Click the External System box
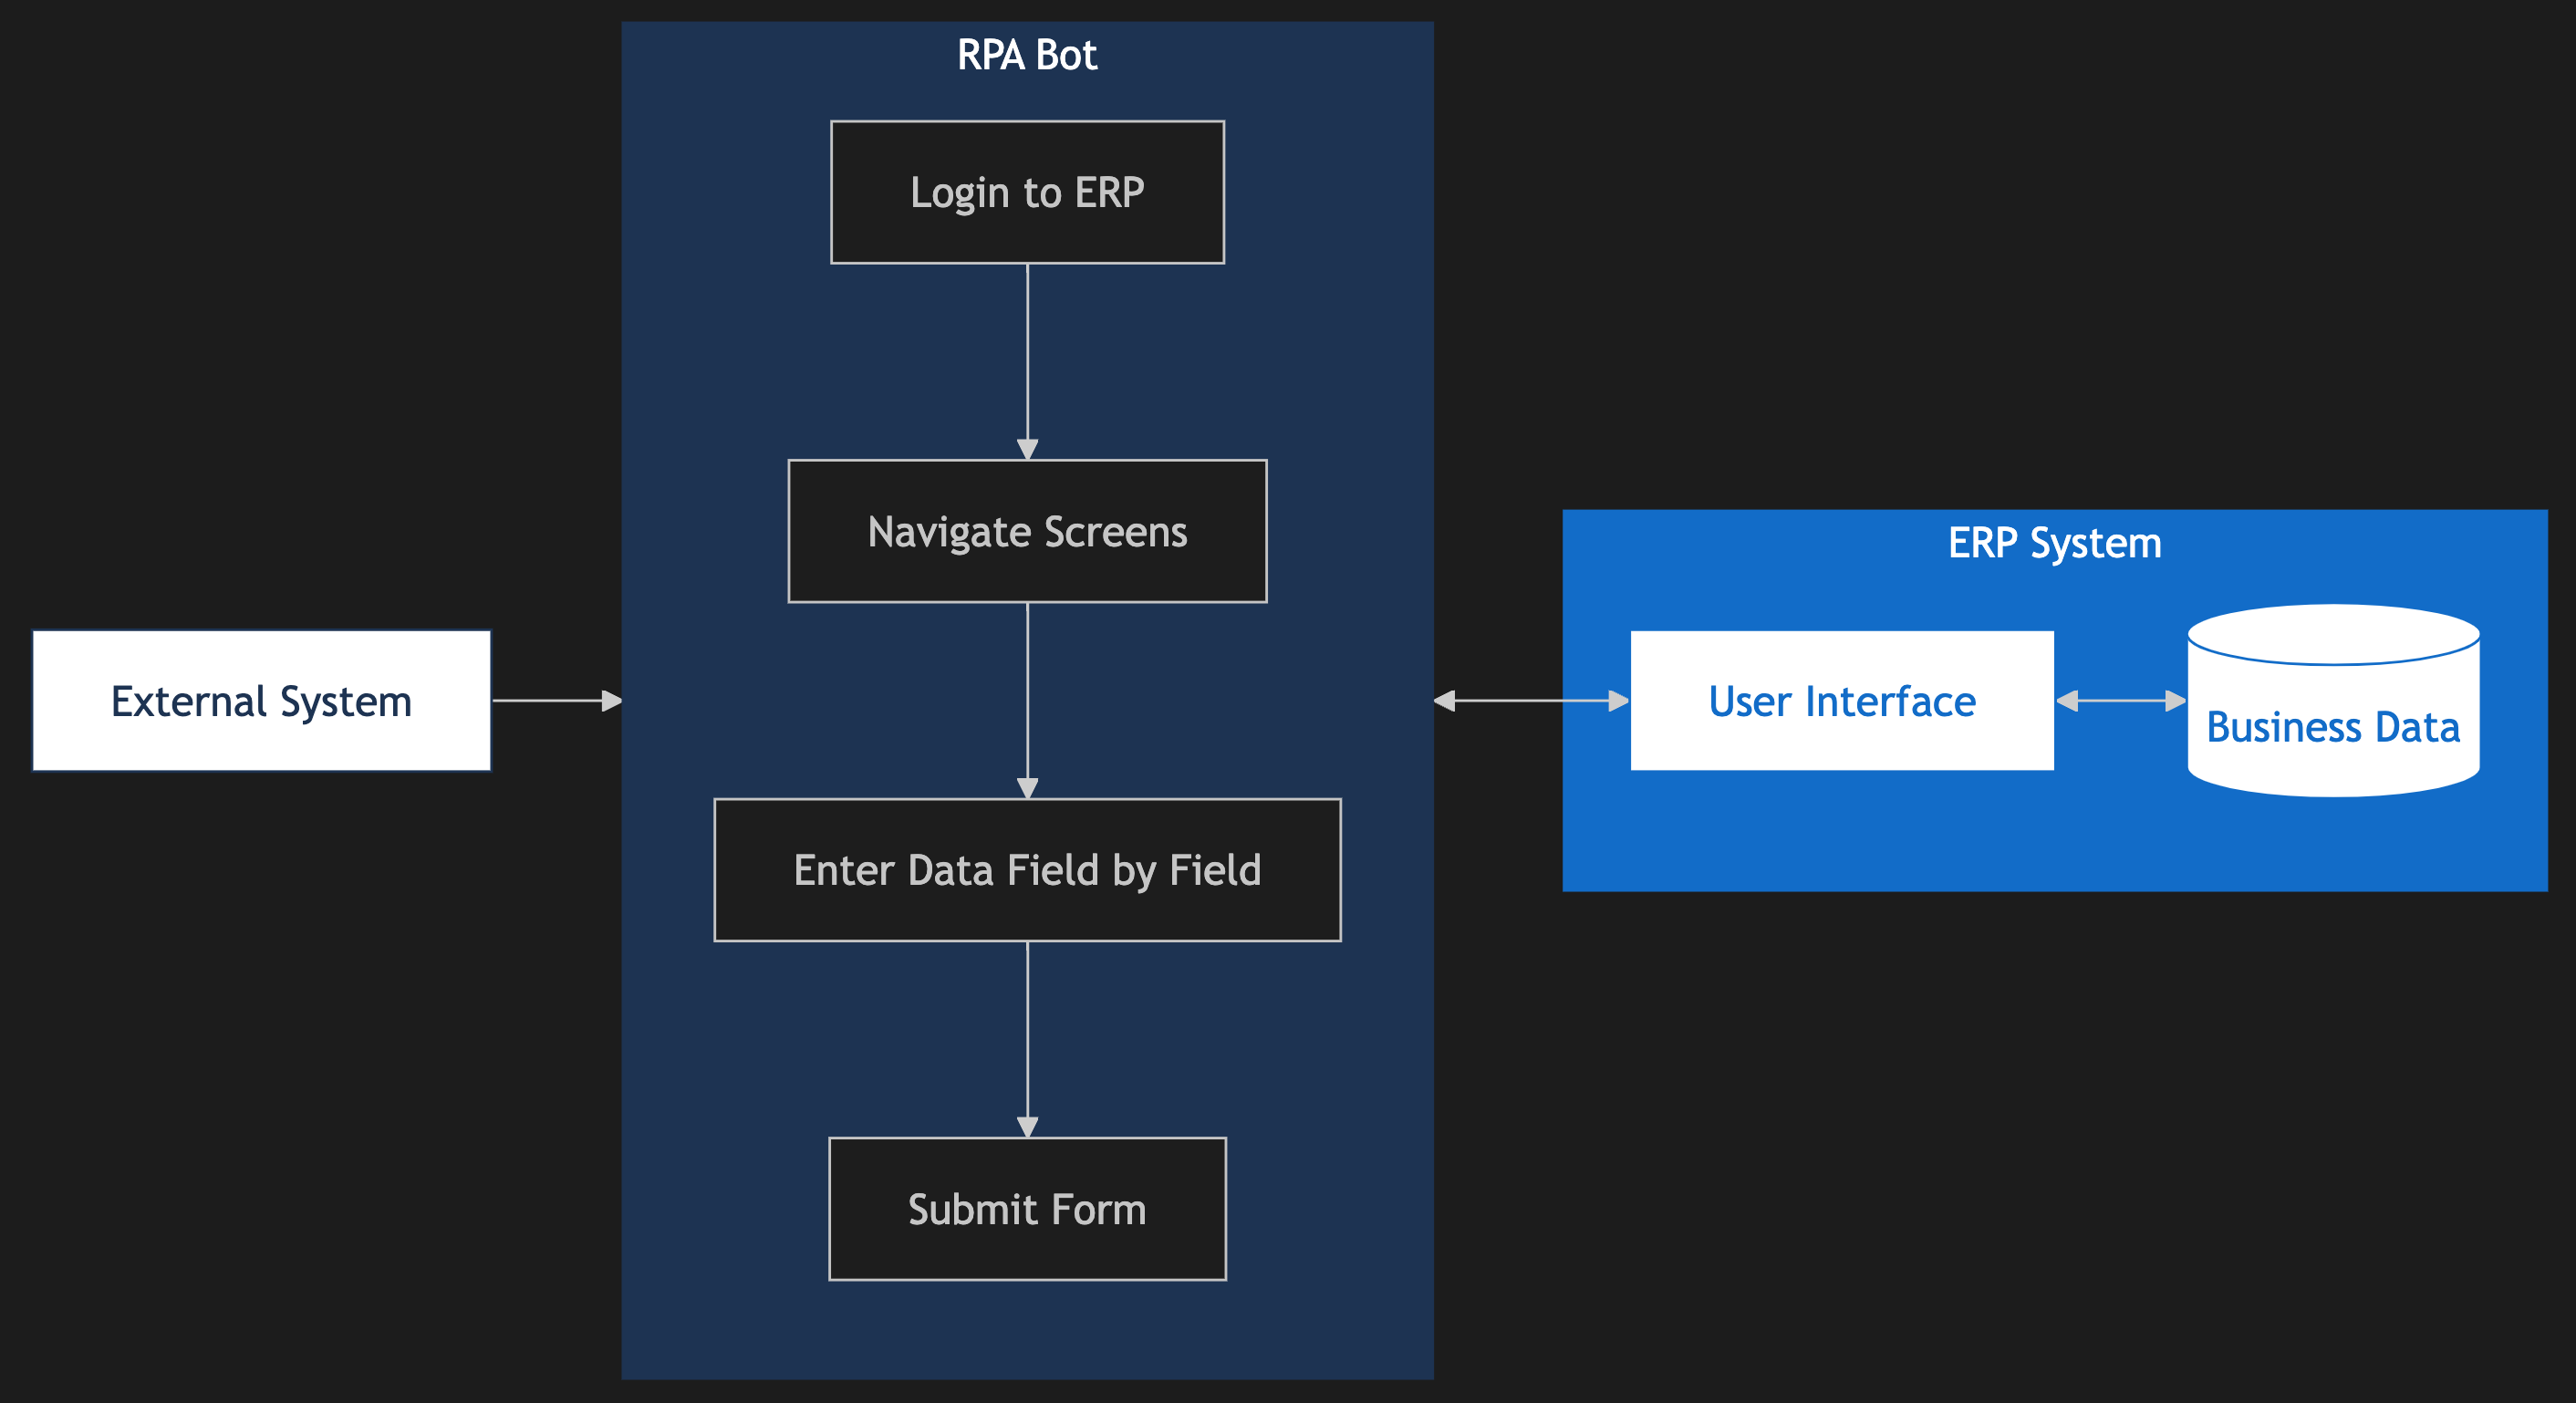The width and height of the screenshot is (2576, 1403). [x=261, y=701]
